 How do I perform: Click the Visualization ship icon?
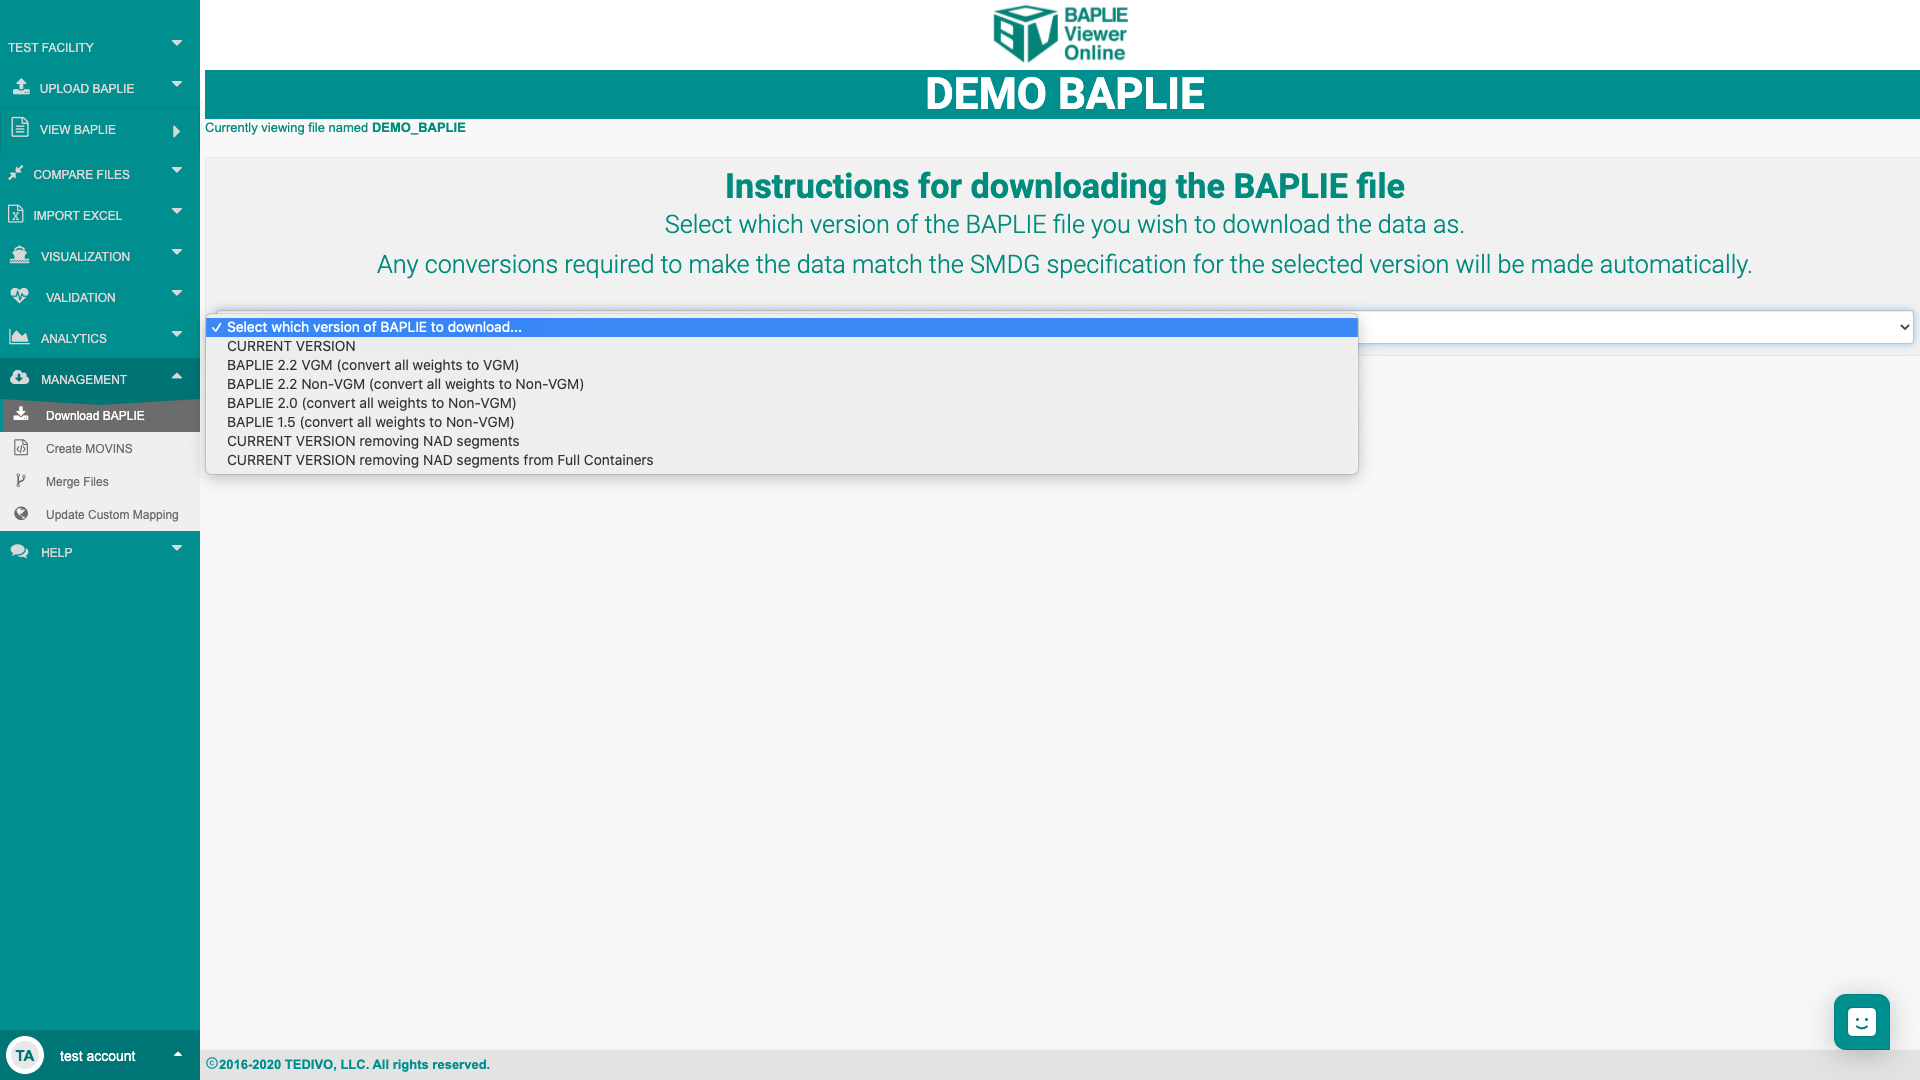pos(19,255)
